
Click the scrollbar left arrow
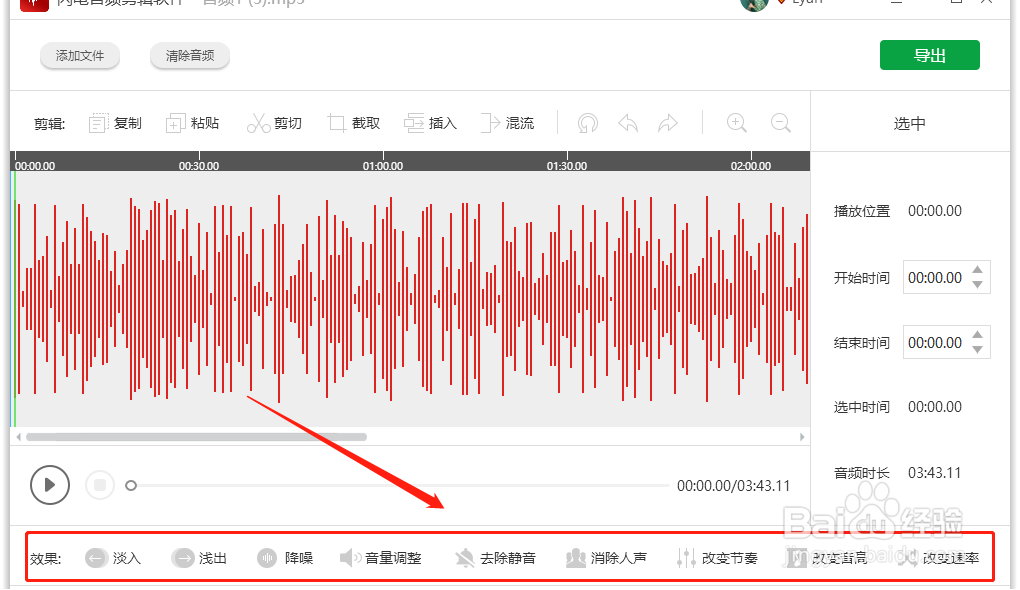click(18, 437)
